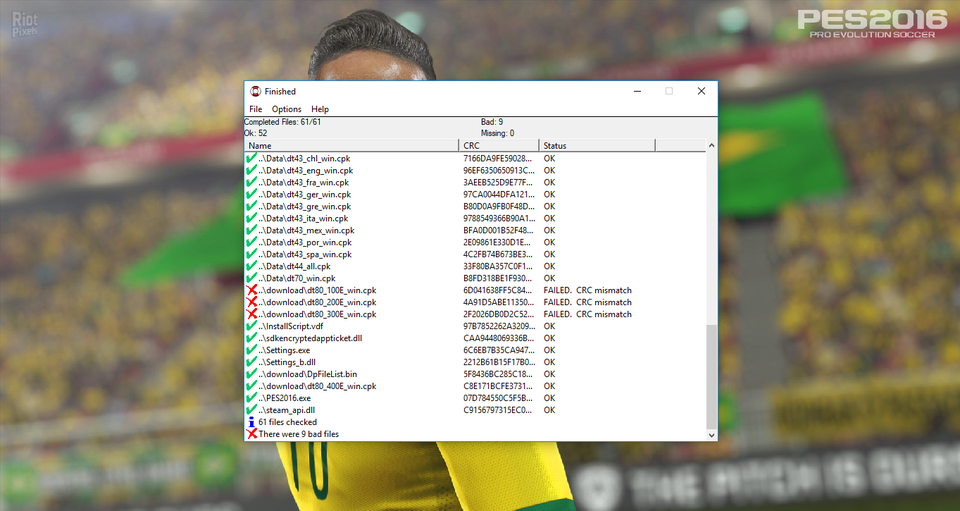This screenshot has width=960, height=511.
Task: Click green check icon for dt43_spa_win.cpk
Action: coord(252,254)
